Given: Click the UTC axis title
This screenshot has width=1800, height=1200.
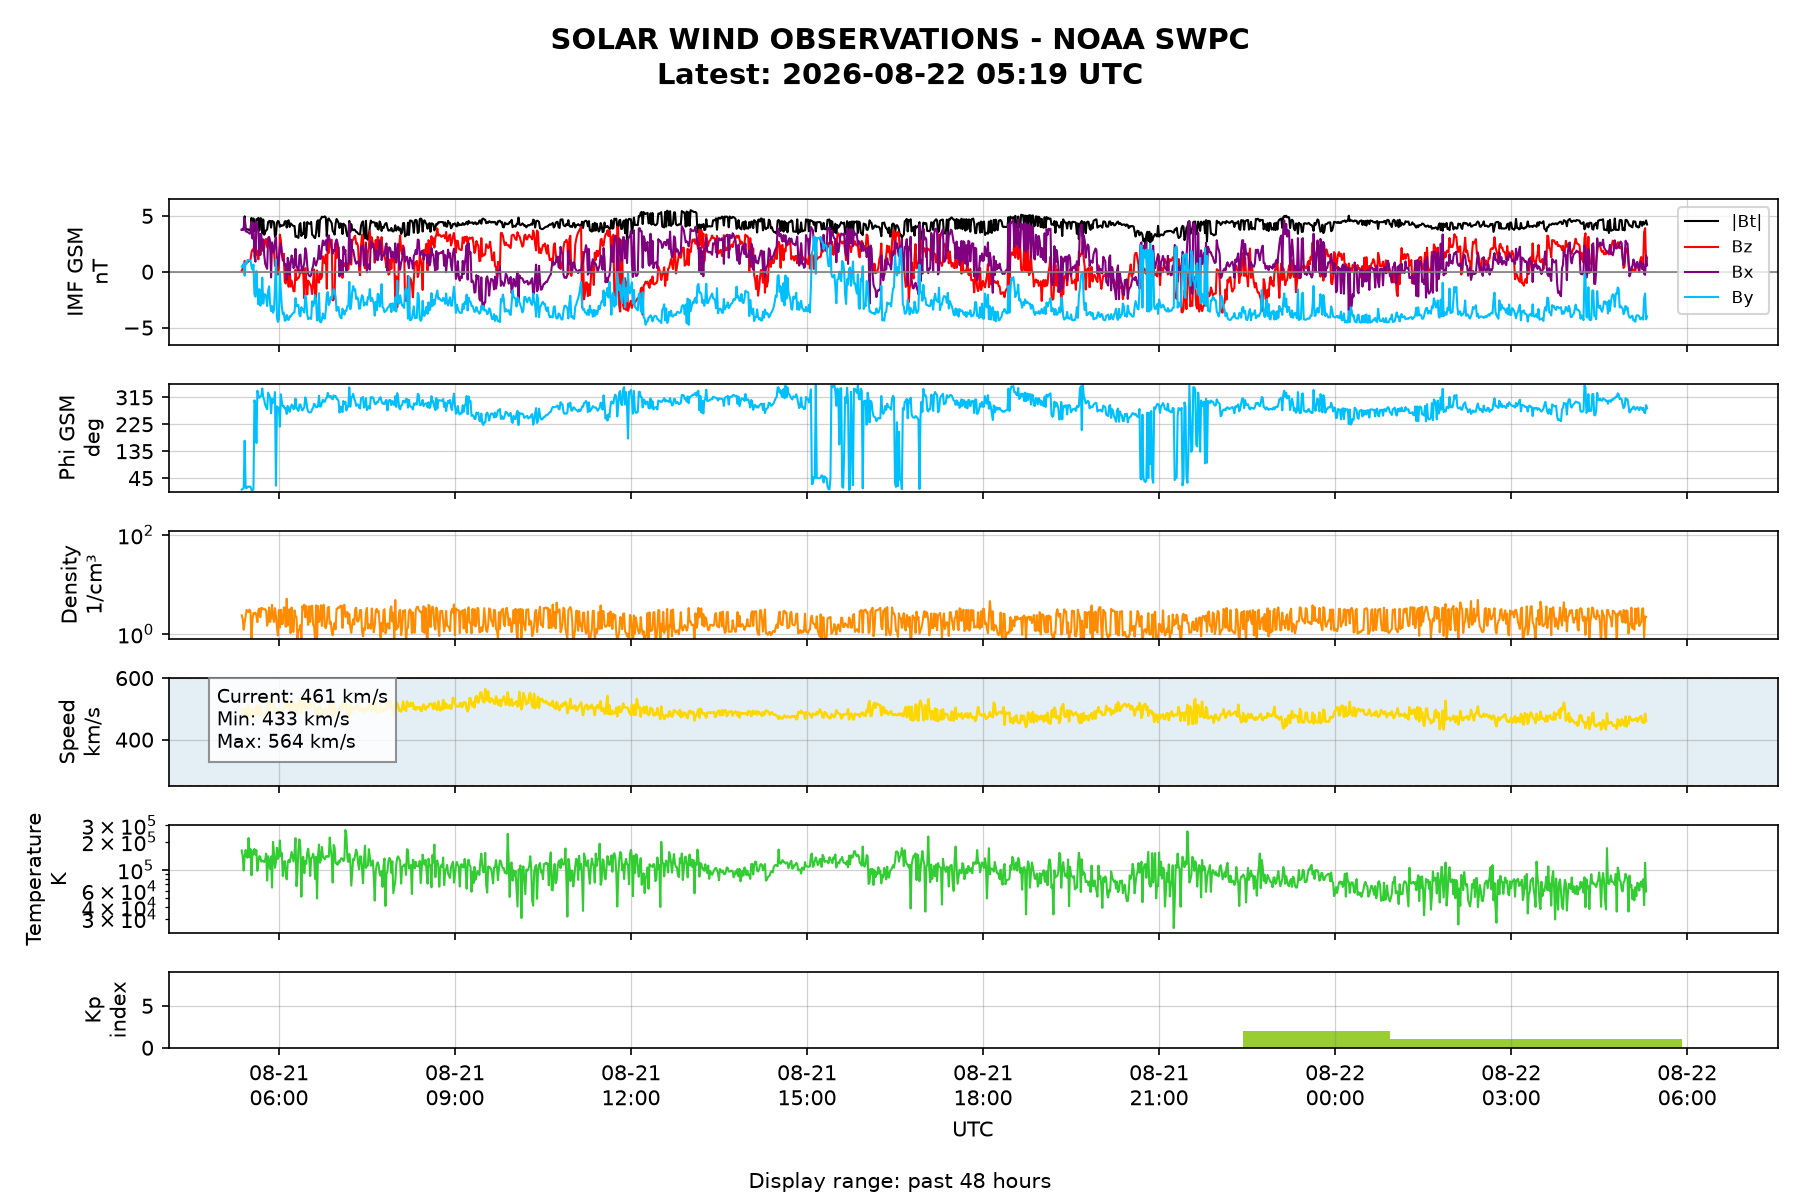Looking at the screenshot, I should coord(973,1130).
